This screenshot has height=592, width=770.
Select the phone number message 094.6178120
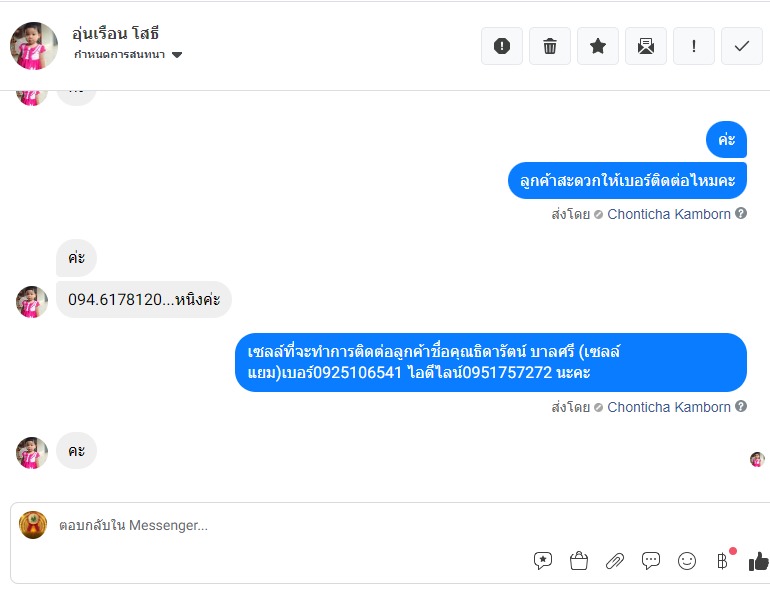[x=144, y=299]
